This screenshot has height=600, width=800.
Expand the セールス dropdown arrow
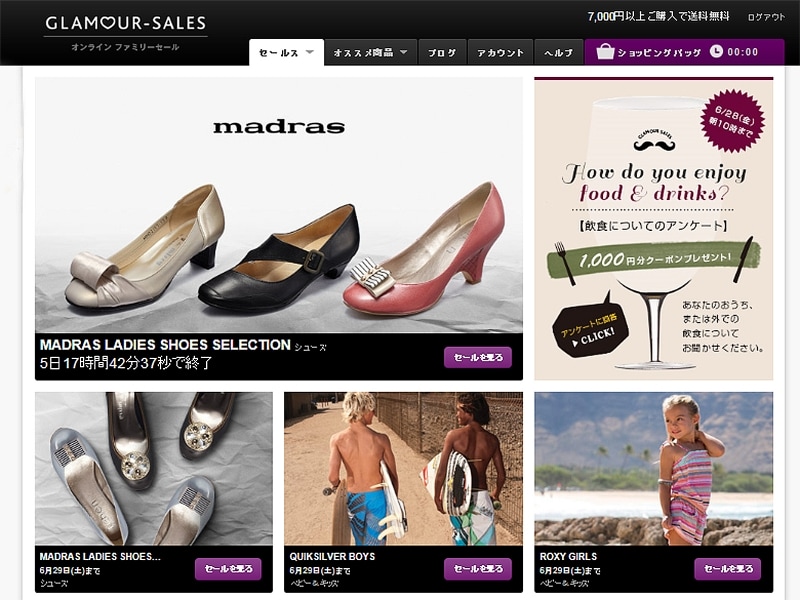(x=310, y=52)
